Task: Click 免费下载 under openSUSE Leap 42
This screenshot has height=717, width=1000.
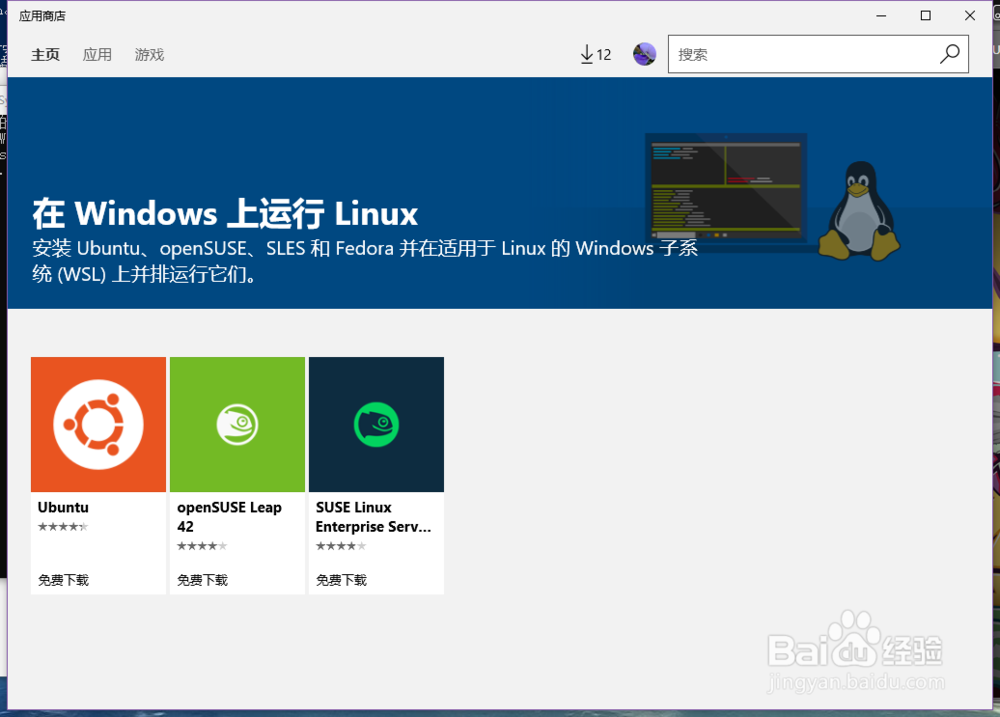Action: (x=202, y=580)
